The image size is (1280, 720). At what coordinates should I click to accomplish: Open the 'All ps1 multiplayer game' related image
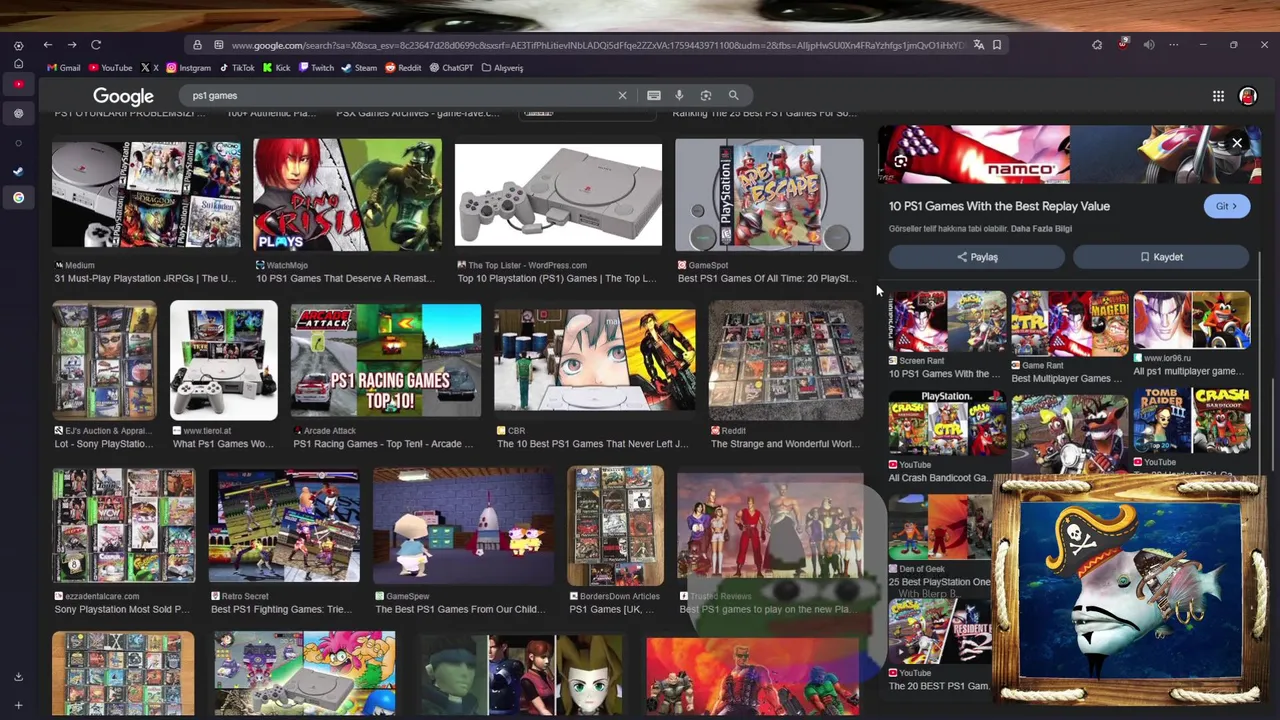click(1191, 321)
